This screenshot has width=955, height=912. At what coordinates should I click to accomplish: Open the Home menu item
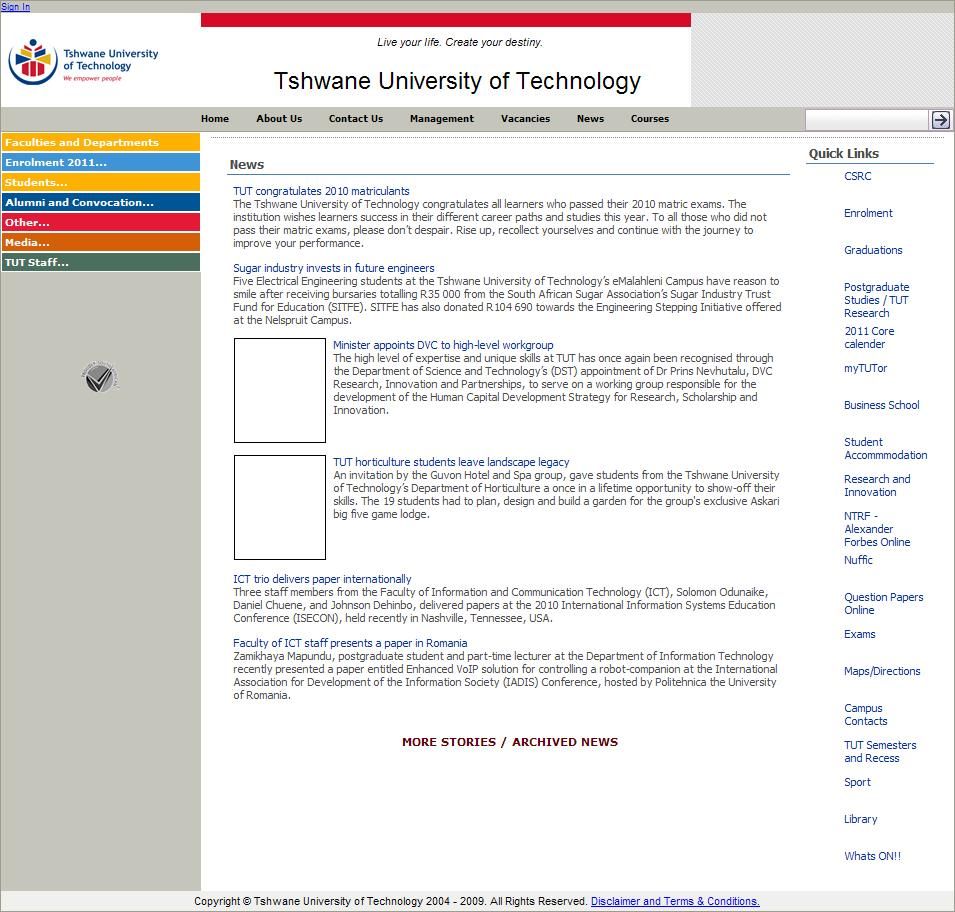pos(215,119)
